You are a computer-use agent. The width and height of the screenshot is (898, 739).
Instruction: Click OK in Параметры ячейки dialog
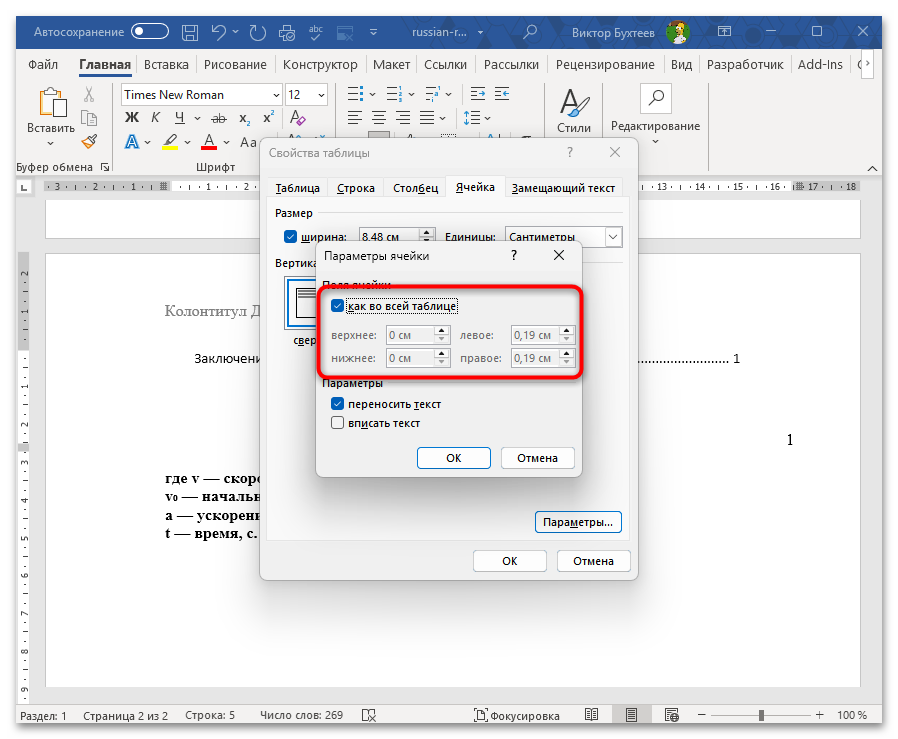pos(454,458)
